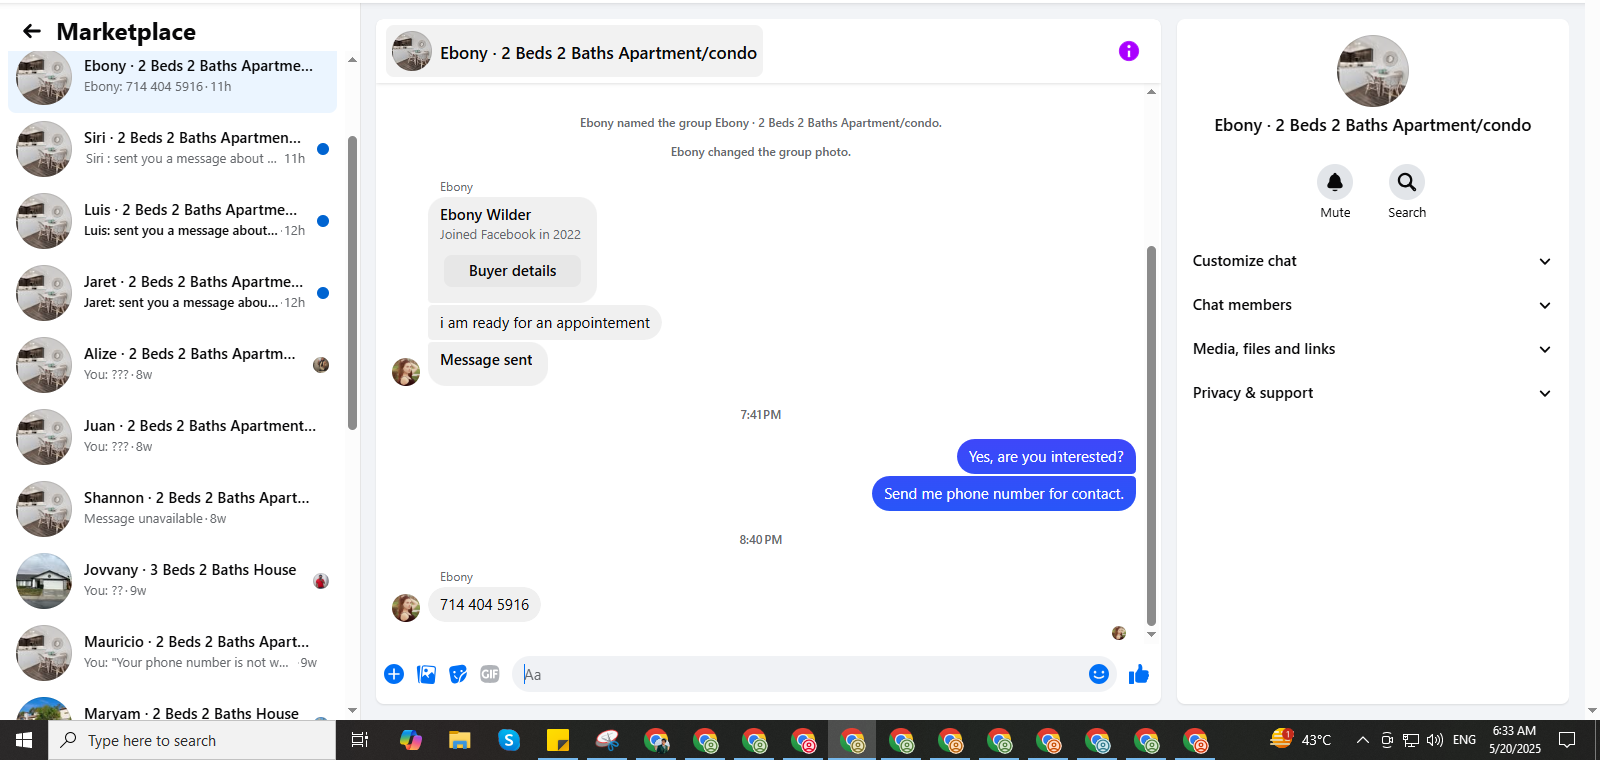
Task: Click the 'Message sent' bubble
Action: 487,362
